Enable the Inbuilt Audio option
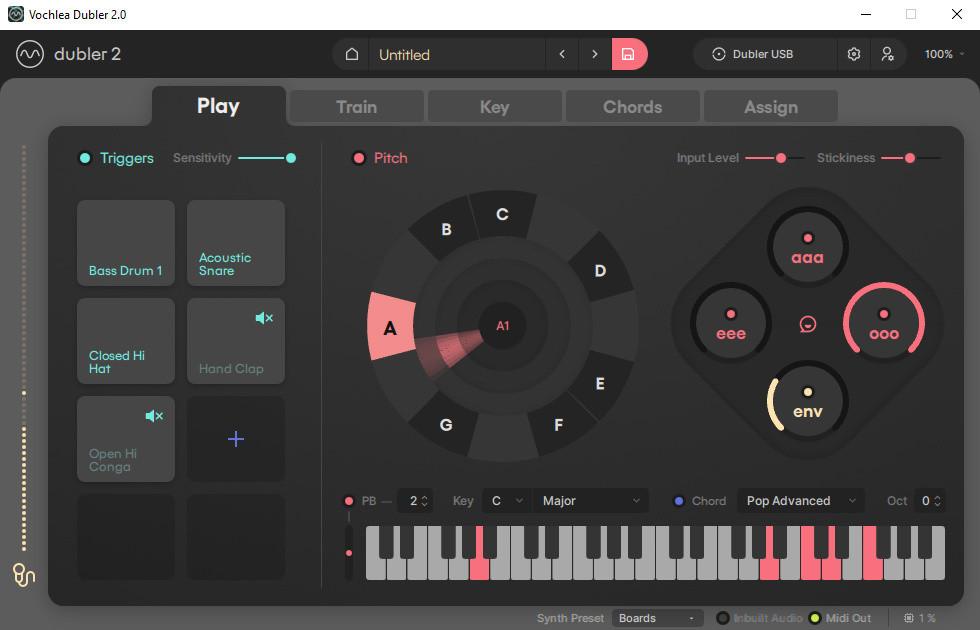Image resolution: width=980 pixels, height=630 pixels. click(724, 618)
